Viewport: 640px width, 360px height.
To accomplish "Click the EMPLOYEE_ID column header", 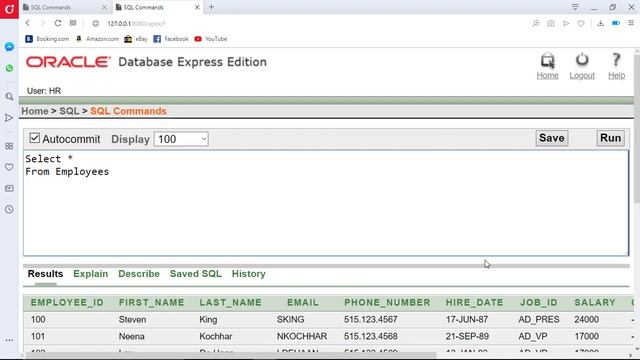I will point(67,302).
